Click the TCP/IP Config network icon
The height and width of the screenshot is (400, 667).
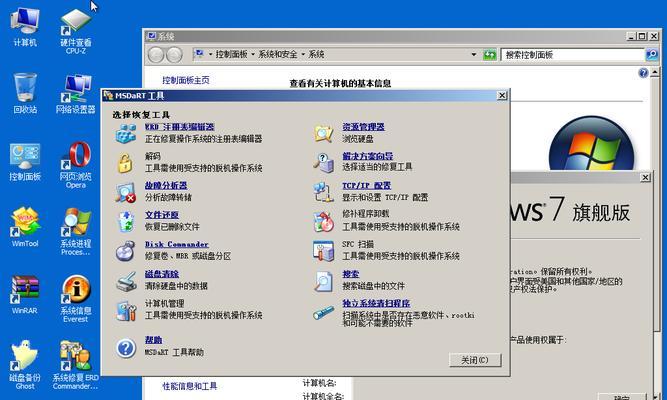coord(324,192)
